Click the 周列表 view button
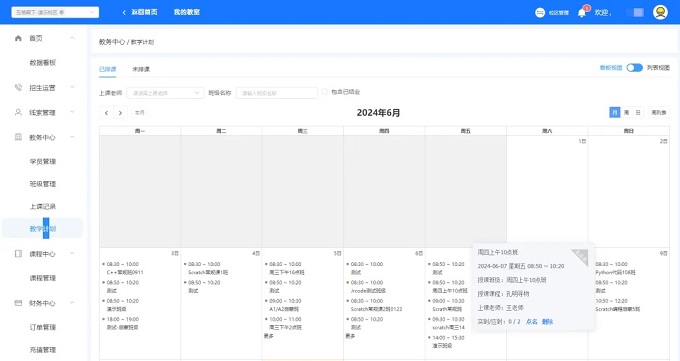680x361 pixels. (659, 112)
